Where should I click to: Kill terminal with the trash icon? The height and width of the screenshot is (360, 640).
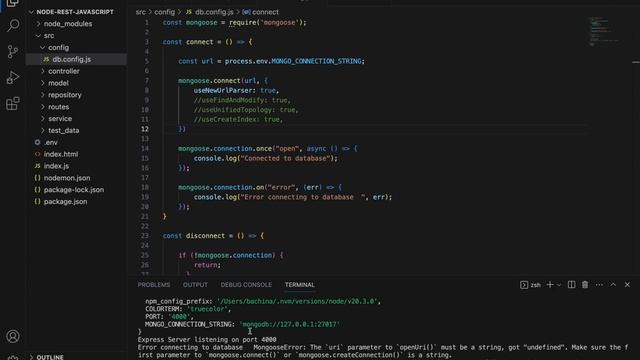(x=585, y=284)
